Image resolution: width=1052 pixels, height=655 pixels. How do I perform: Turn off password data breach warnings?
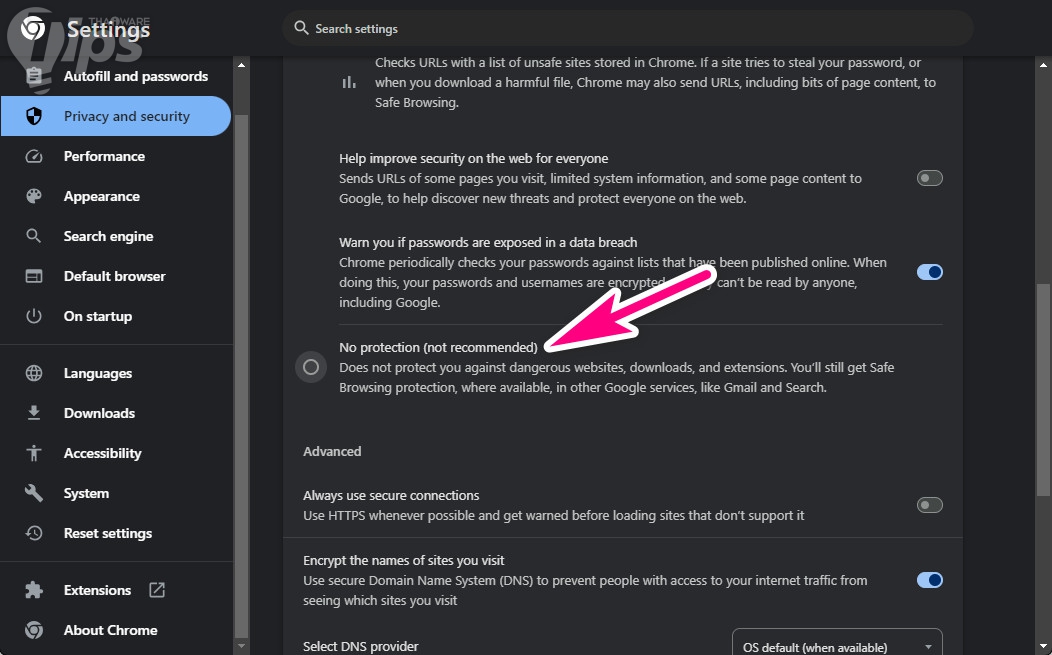pyautogui.click(x=929, y=272)
